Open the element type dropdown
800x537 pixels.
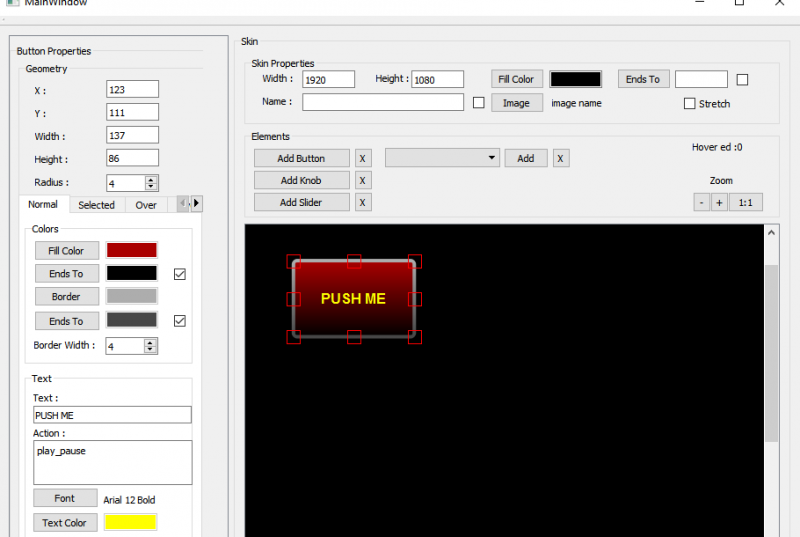442,158
